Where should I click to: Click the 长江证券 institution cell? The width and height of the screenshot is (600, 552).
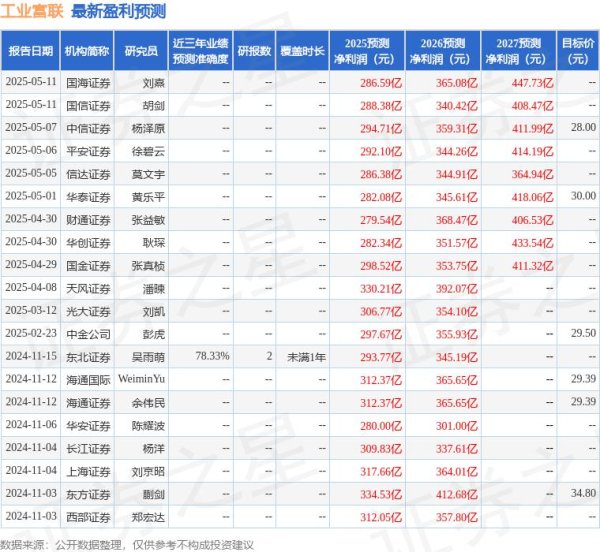click(88, 449)
